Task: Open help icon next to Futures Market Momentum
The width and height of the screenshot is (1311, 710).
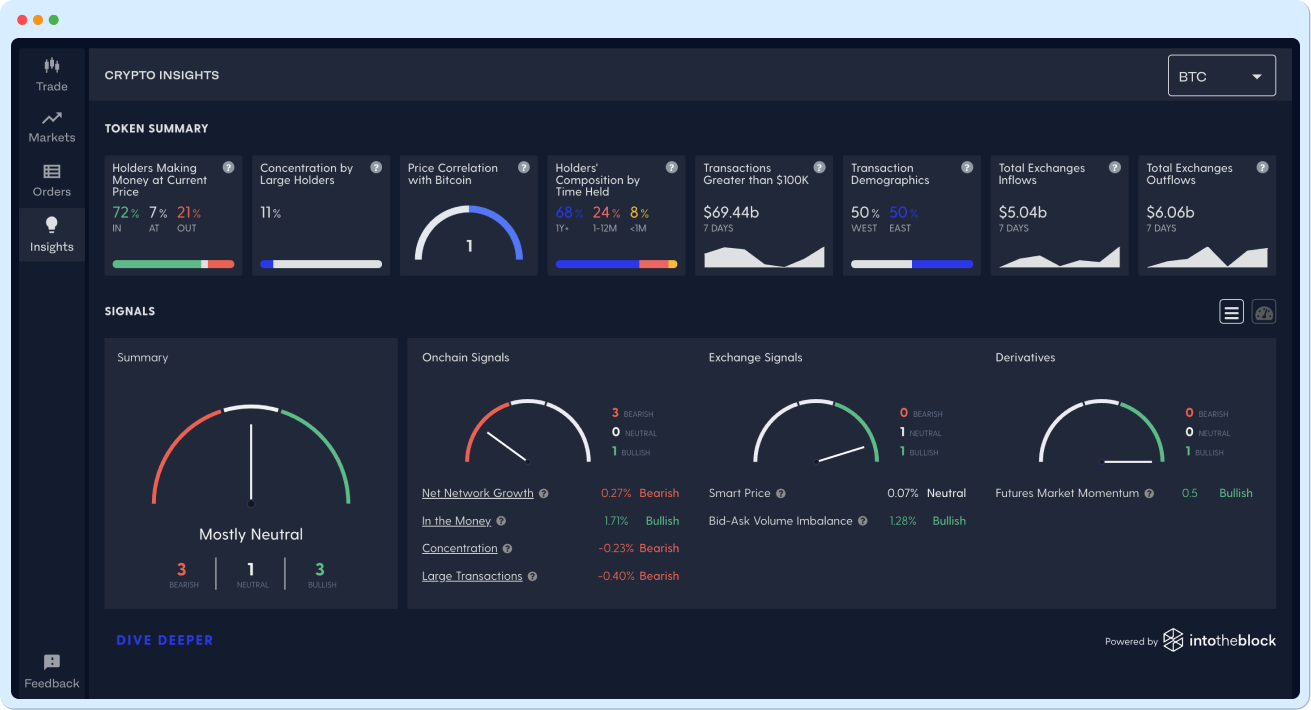Action: point(1148,493)
